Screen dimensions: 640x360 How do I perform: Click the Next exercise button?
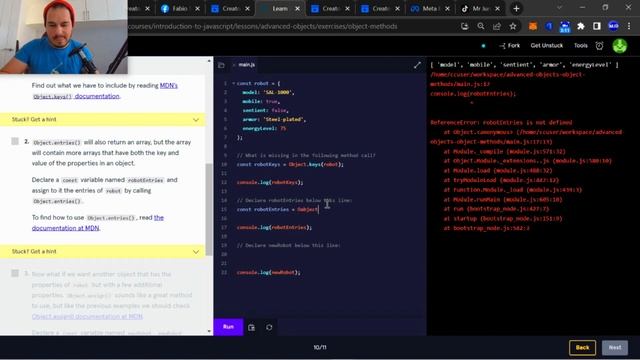click(615, 348)
